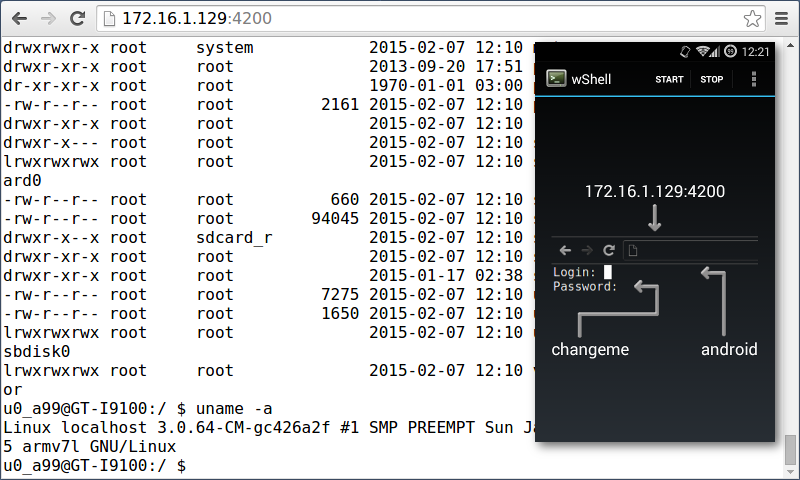This screenshot has width=800, height=480.
Task: Tap the android login hint
Action: pos(729,349)
